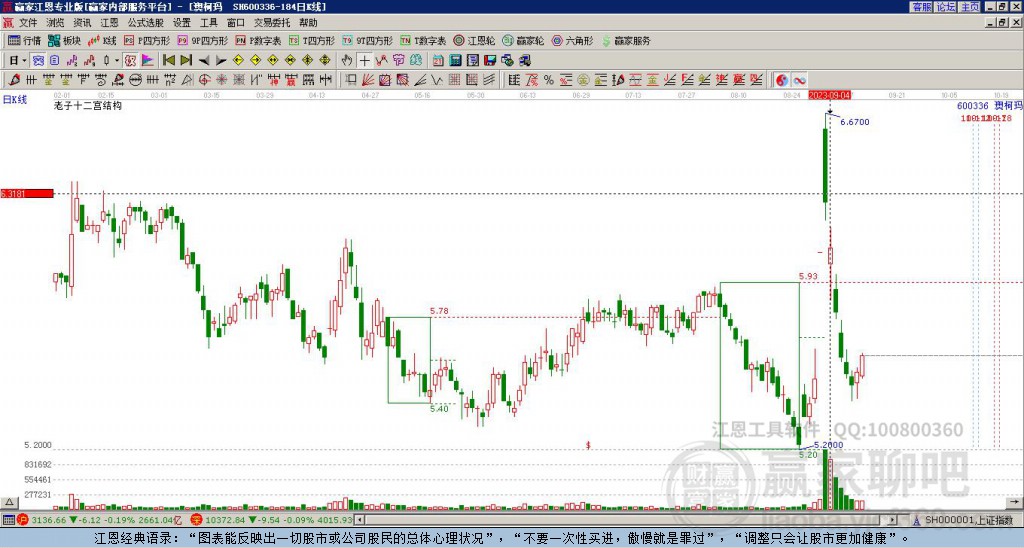Click the red pencil drawing tool
The image size is (1024, 548).
click(x=14, y=80)
